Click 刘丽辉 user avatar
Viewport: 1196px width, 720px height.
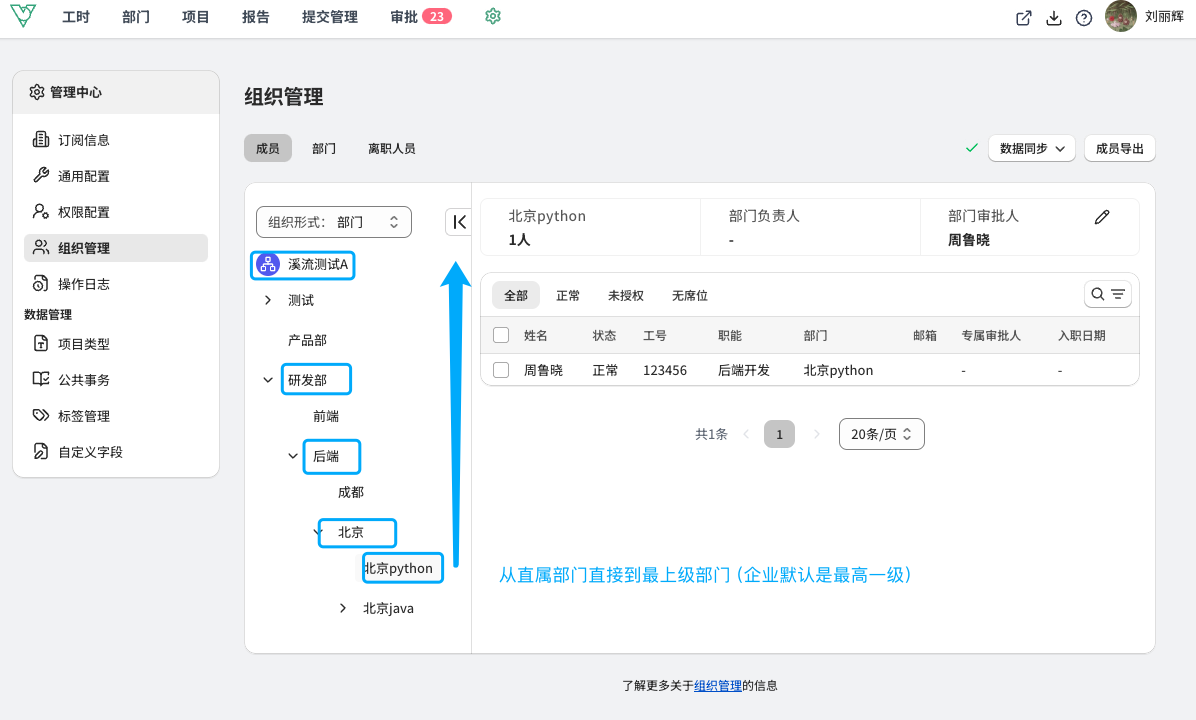click(x=1120, y=16)
